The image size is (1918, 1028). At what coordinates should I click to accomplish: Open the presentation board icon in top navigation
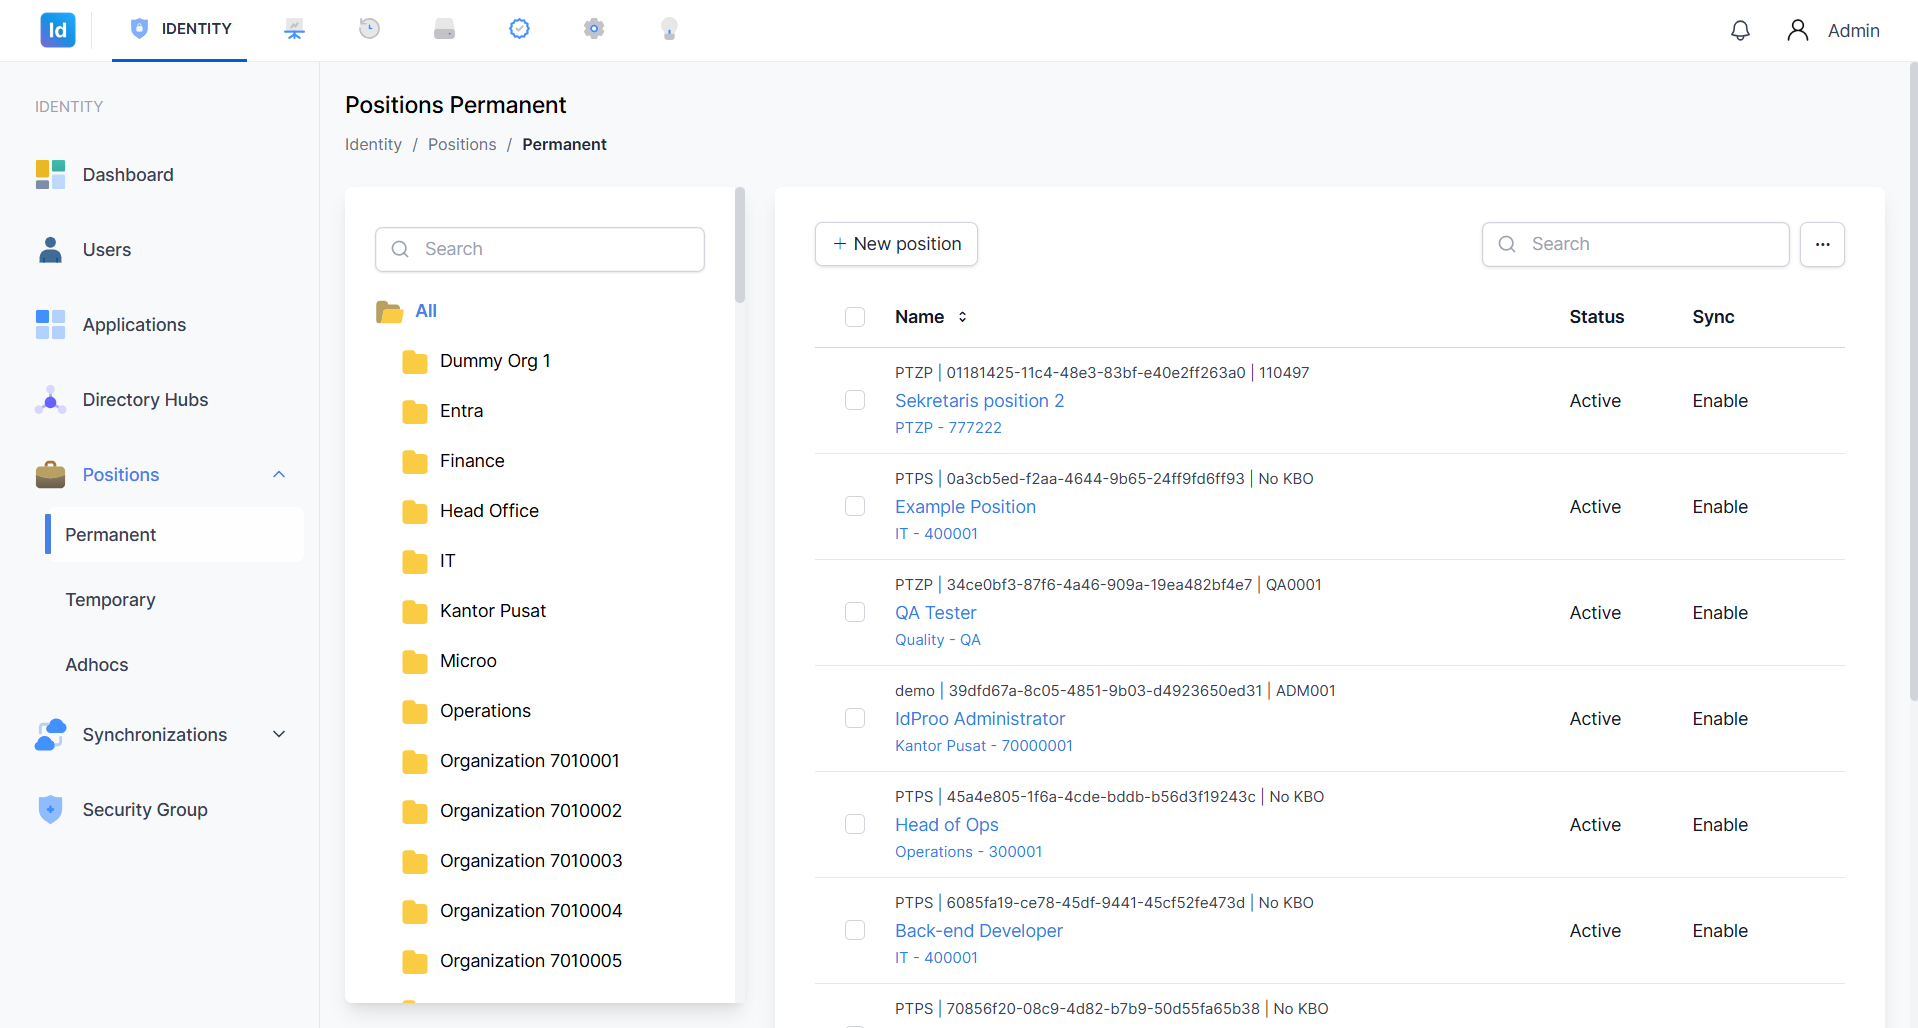(294, 29)
